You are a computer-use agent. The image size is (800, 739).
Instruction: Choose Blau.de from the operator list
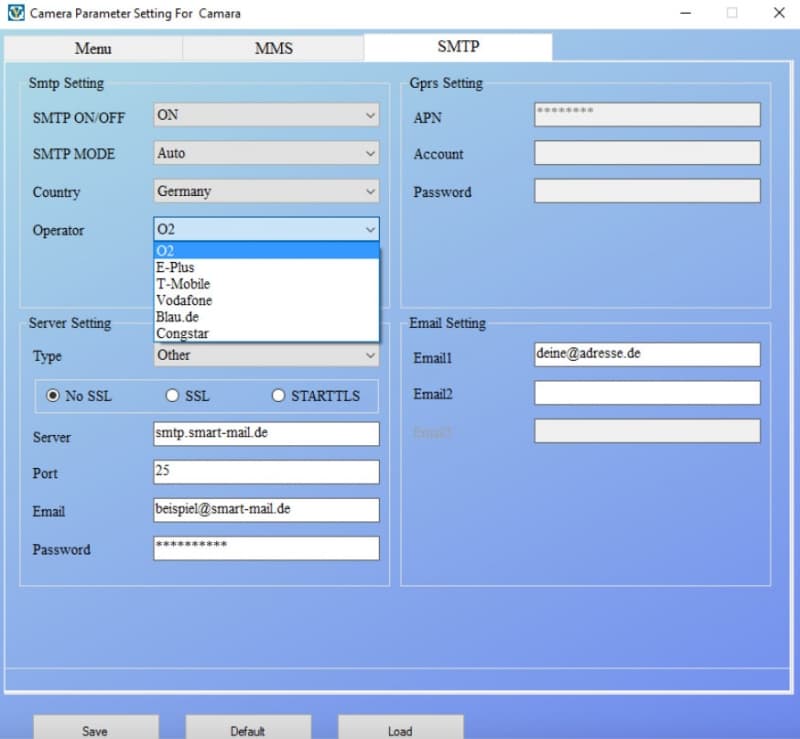[266, 317]
